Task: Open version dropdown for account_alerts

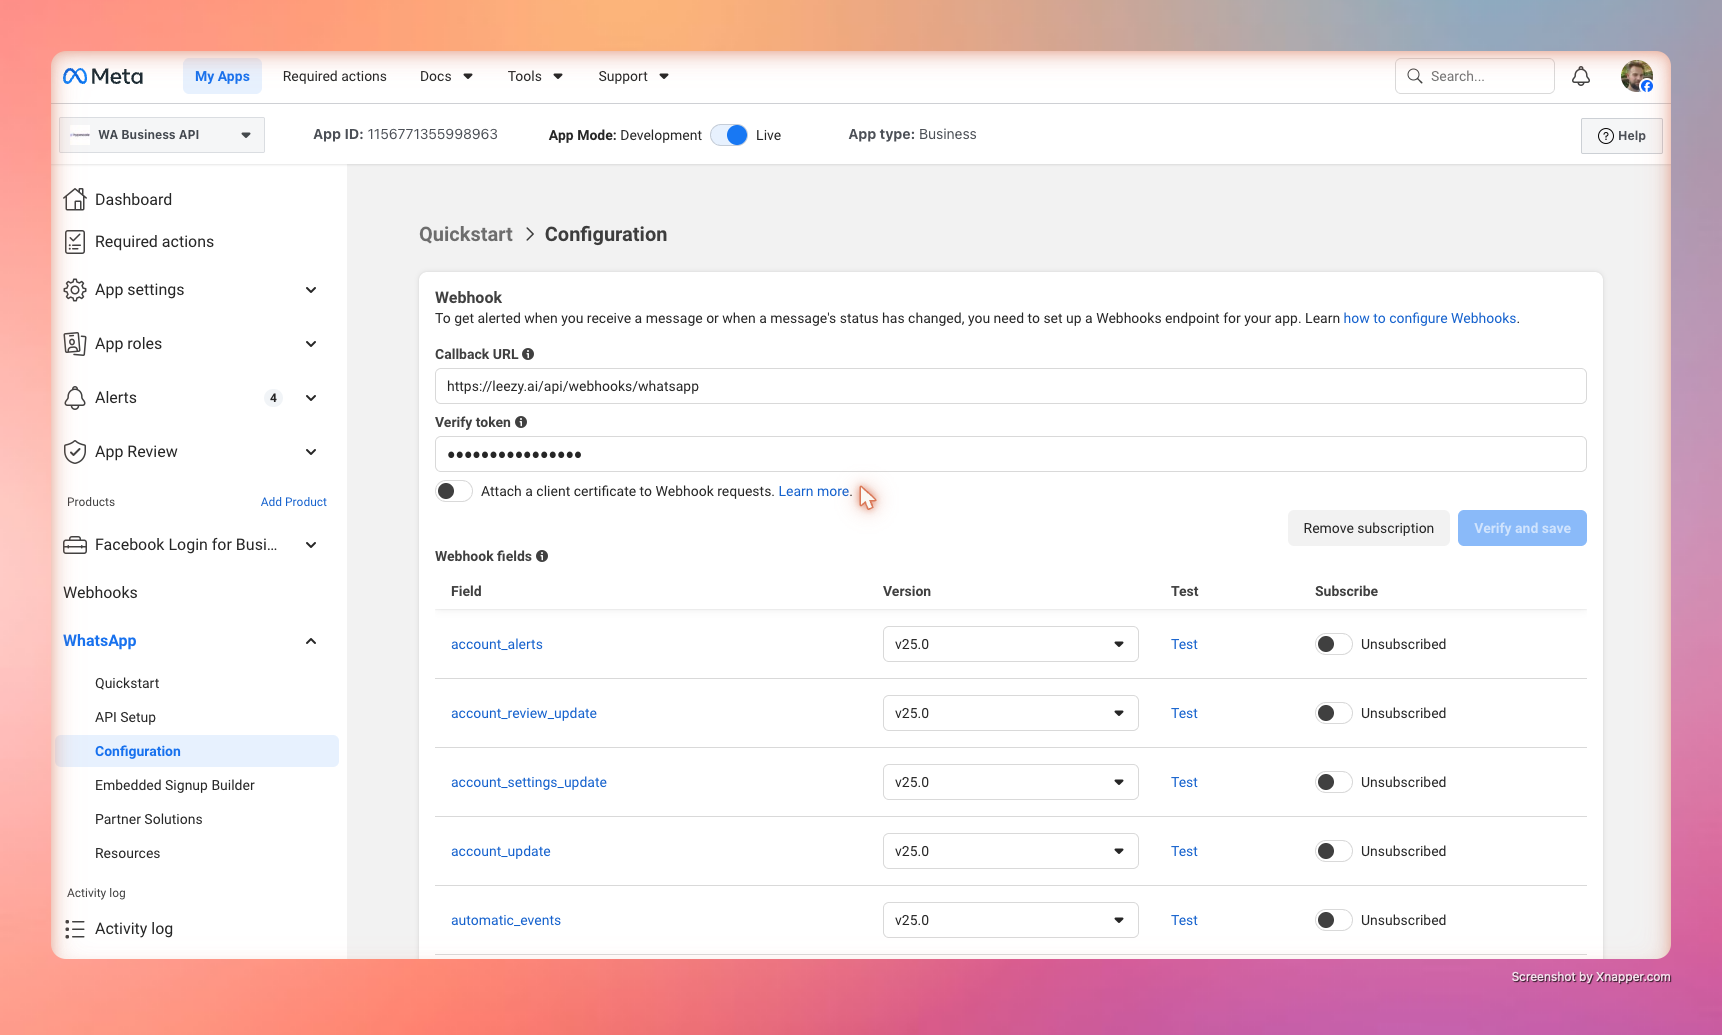Action: pyautogui.click(x=1010, y=644)
